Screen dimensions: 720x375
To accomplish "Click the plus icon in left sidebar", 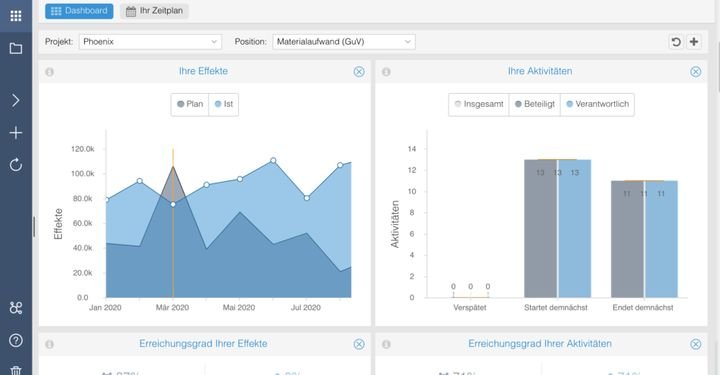I will click(16, 133).
